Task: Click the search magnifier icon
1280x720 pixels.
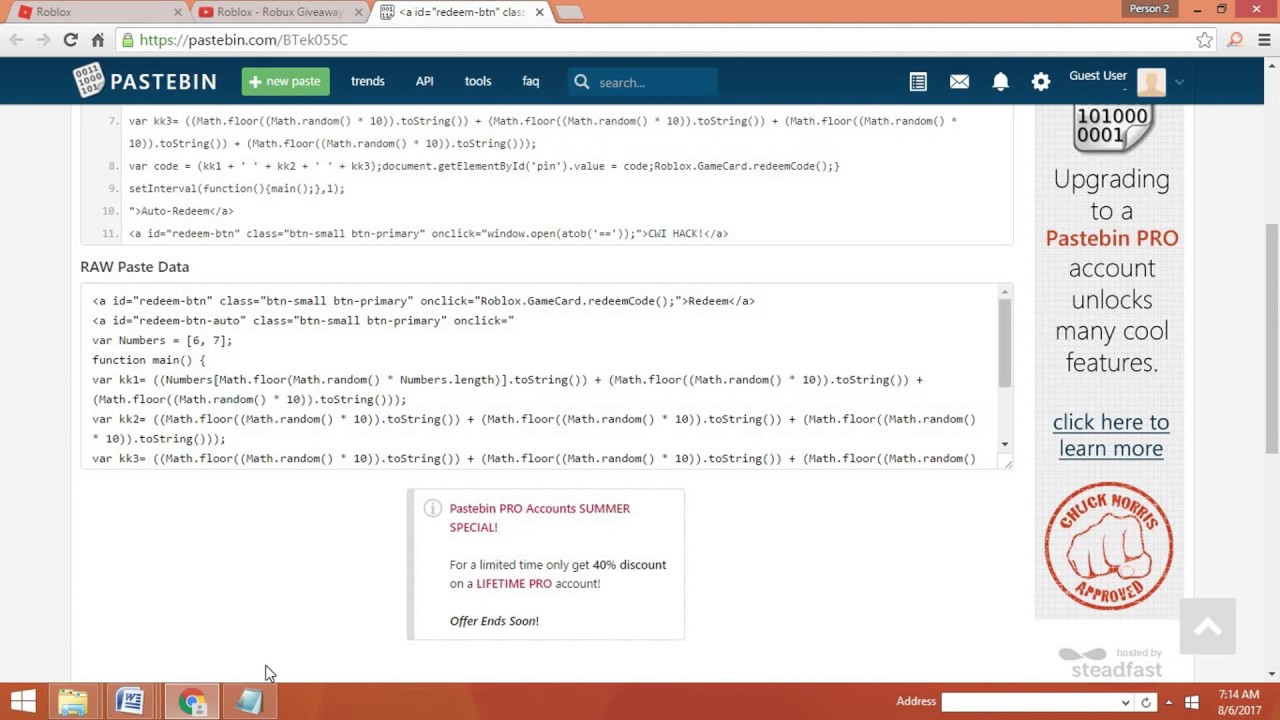Action: [582, 82]
